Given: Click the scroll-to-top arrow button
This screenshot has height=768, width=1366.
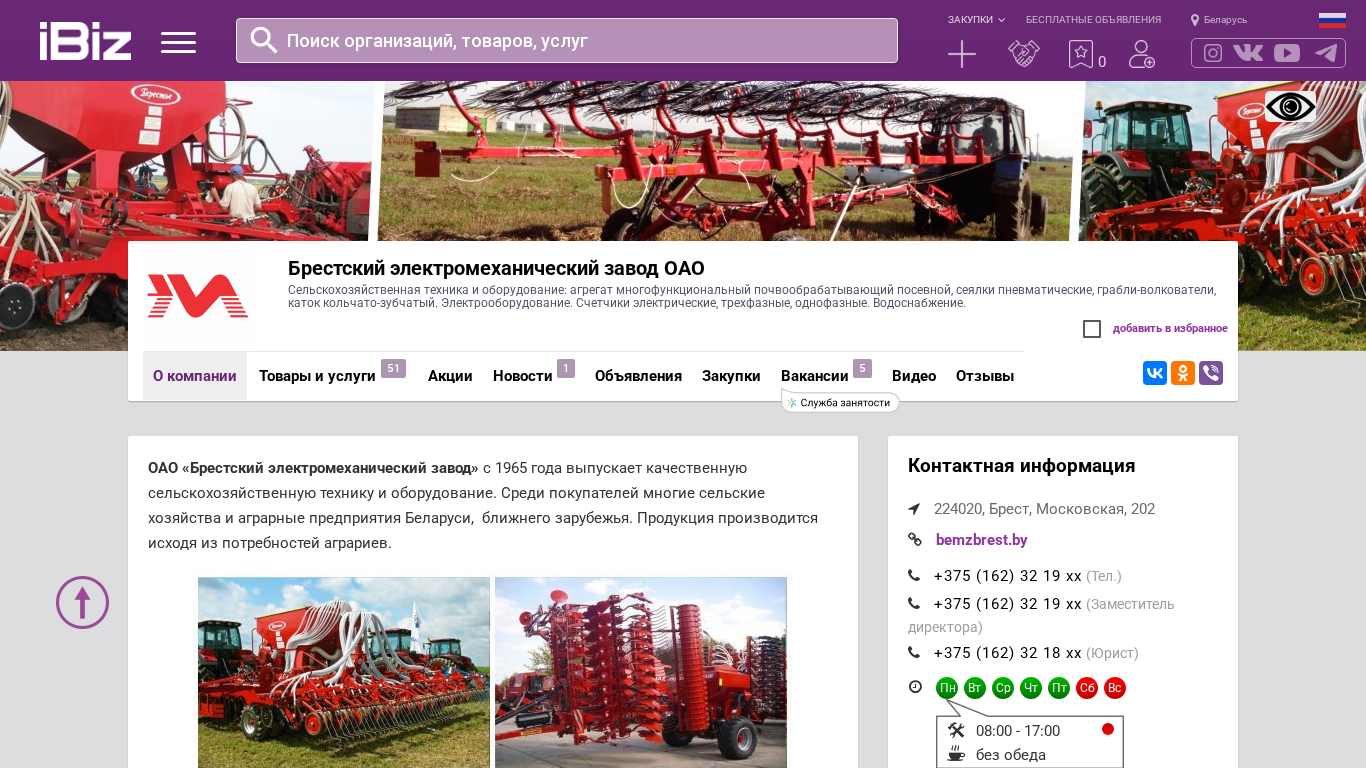Looking at the screenshot, I should coord(82,602).
